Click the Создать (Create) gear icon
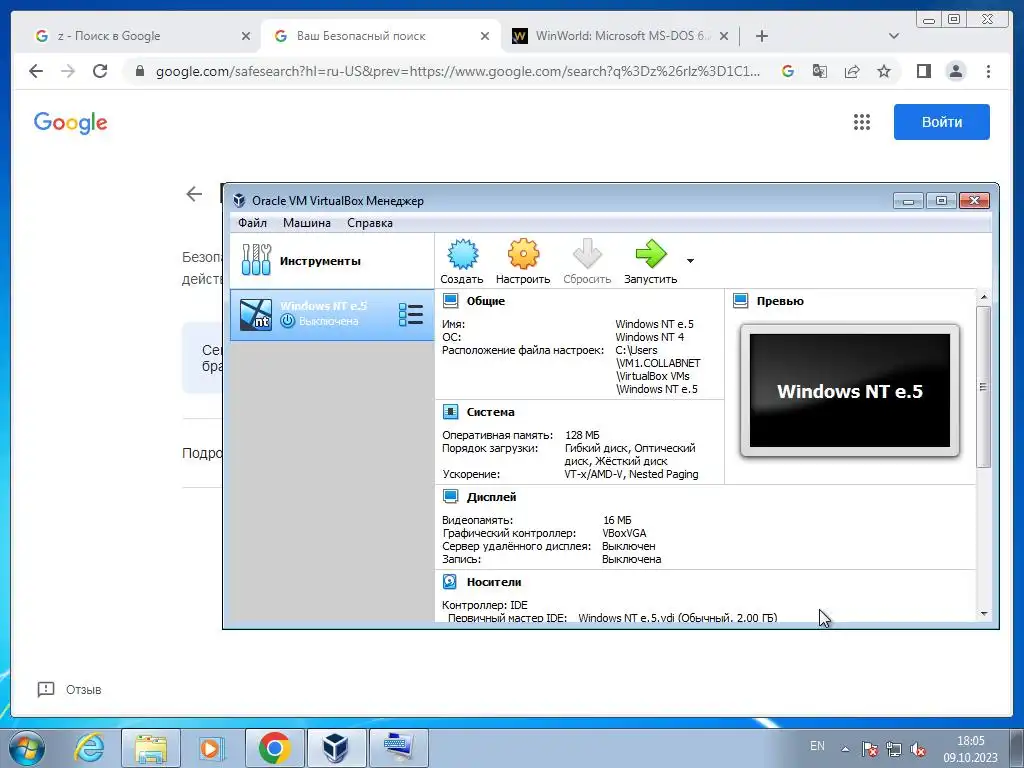The image size is (1024, 768). click(462, 254)
